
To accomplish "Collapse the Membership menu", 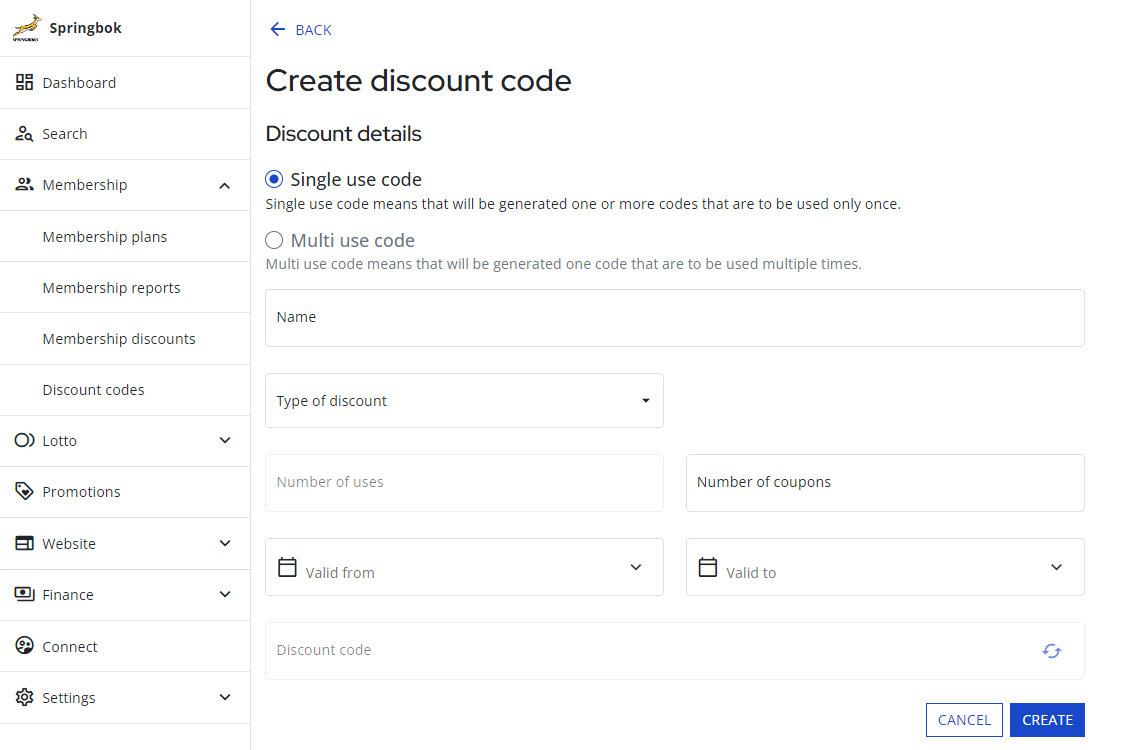I will click(x=224, y=184).
